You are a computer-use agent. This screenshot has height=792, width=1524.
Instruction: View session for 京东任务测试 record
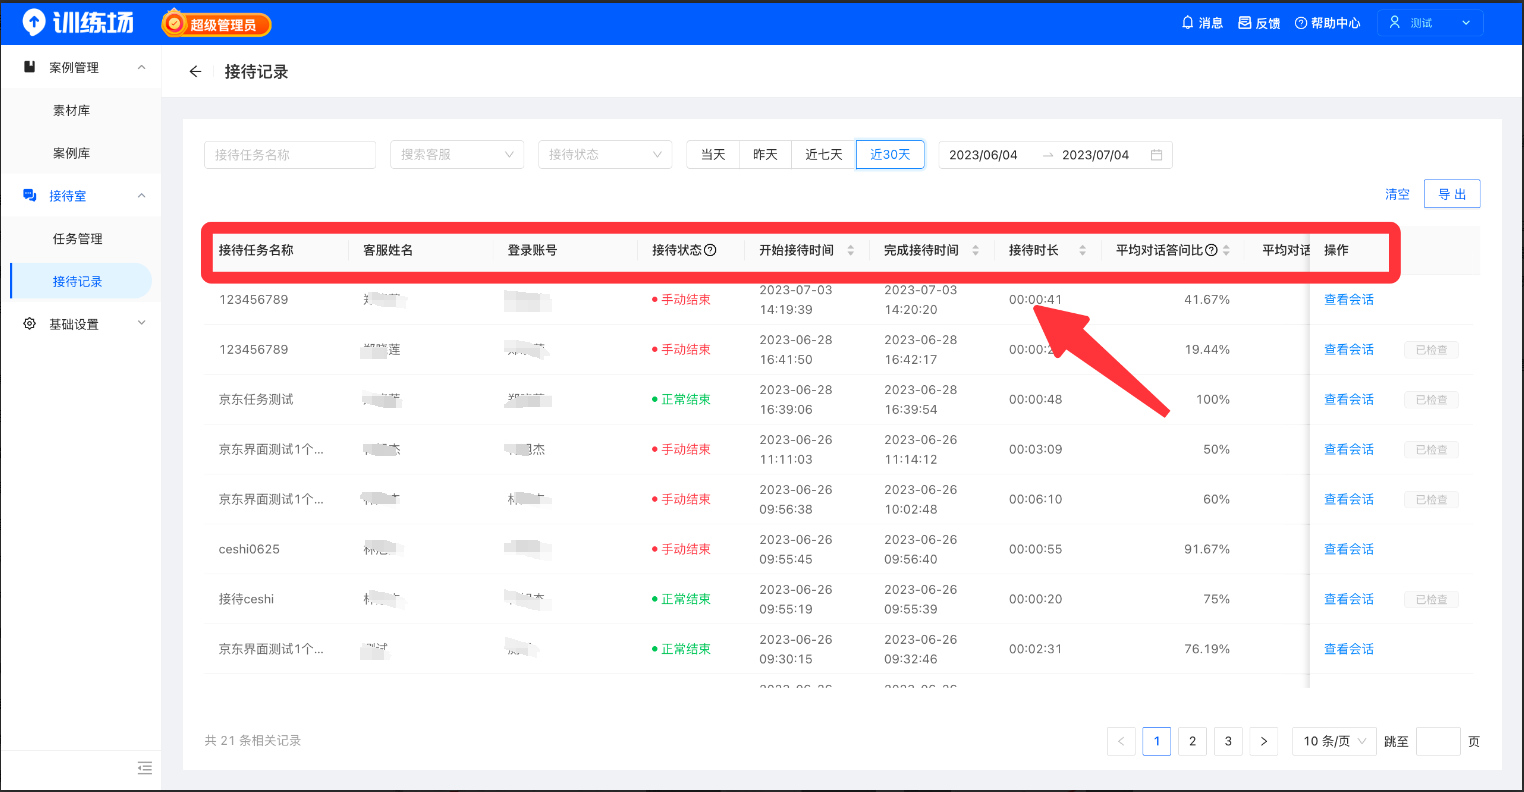point(1349,400)
